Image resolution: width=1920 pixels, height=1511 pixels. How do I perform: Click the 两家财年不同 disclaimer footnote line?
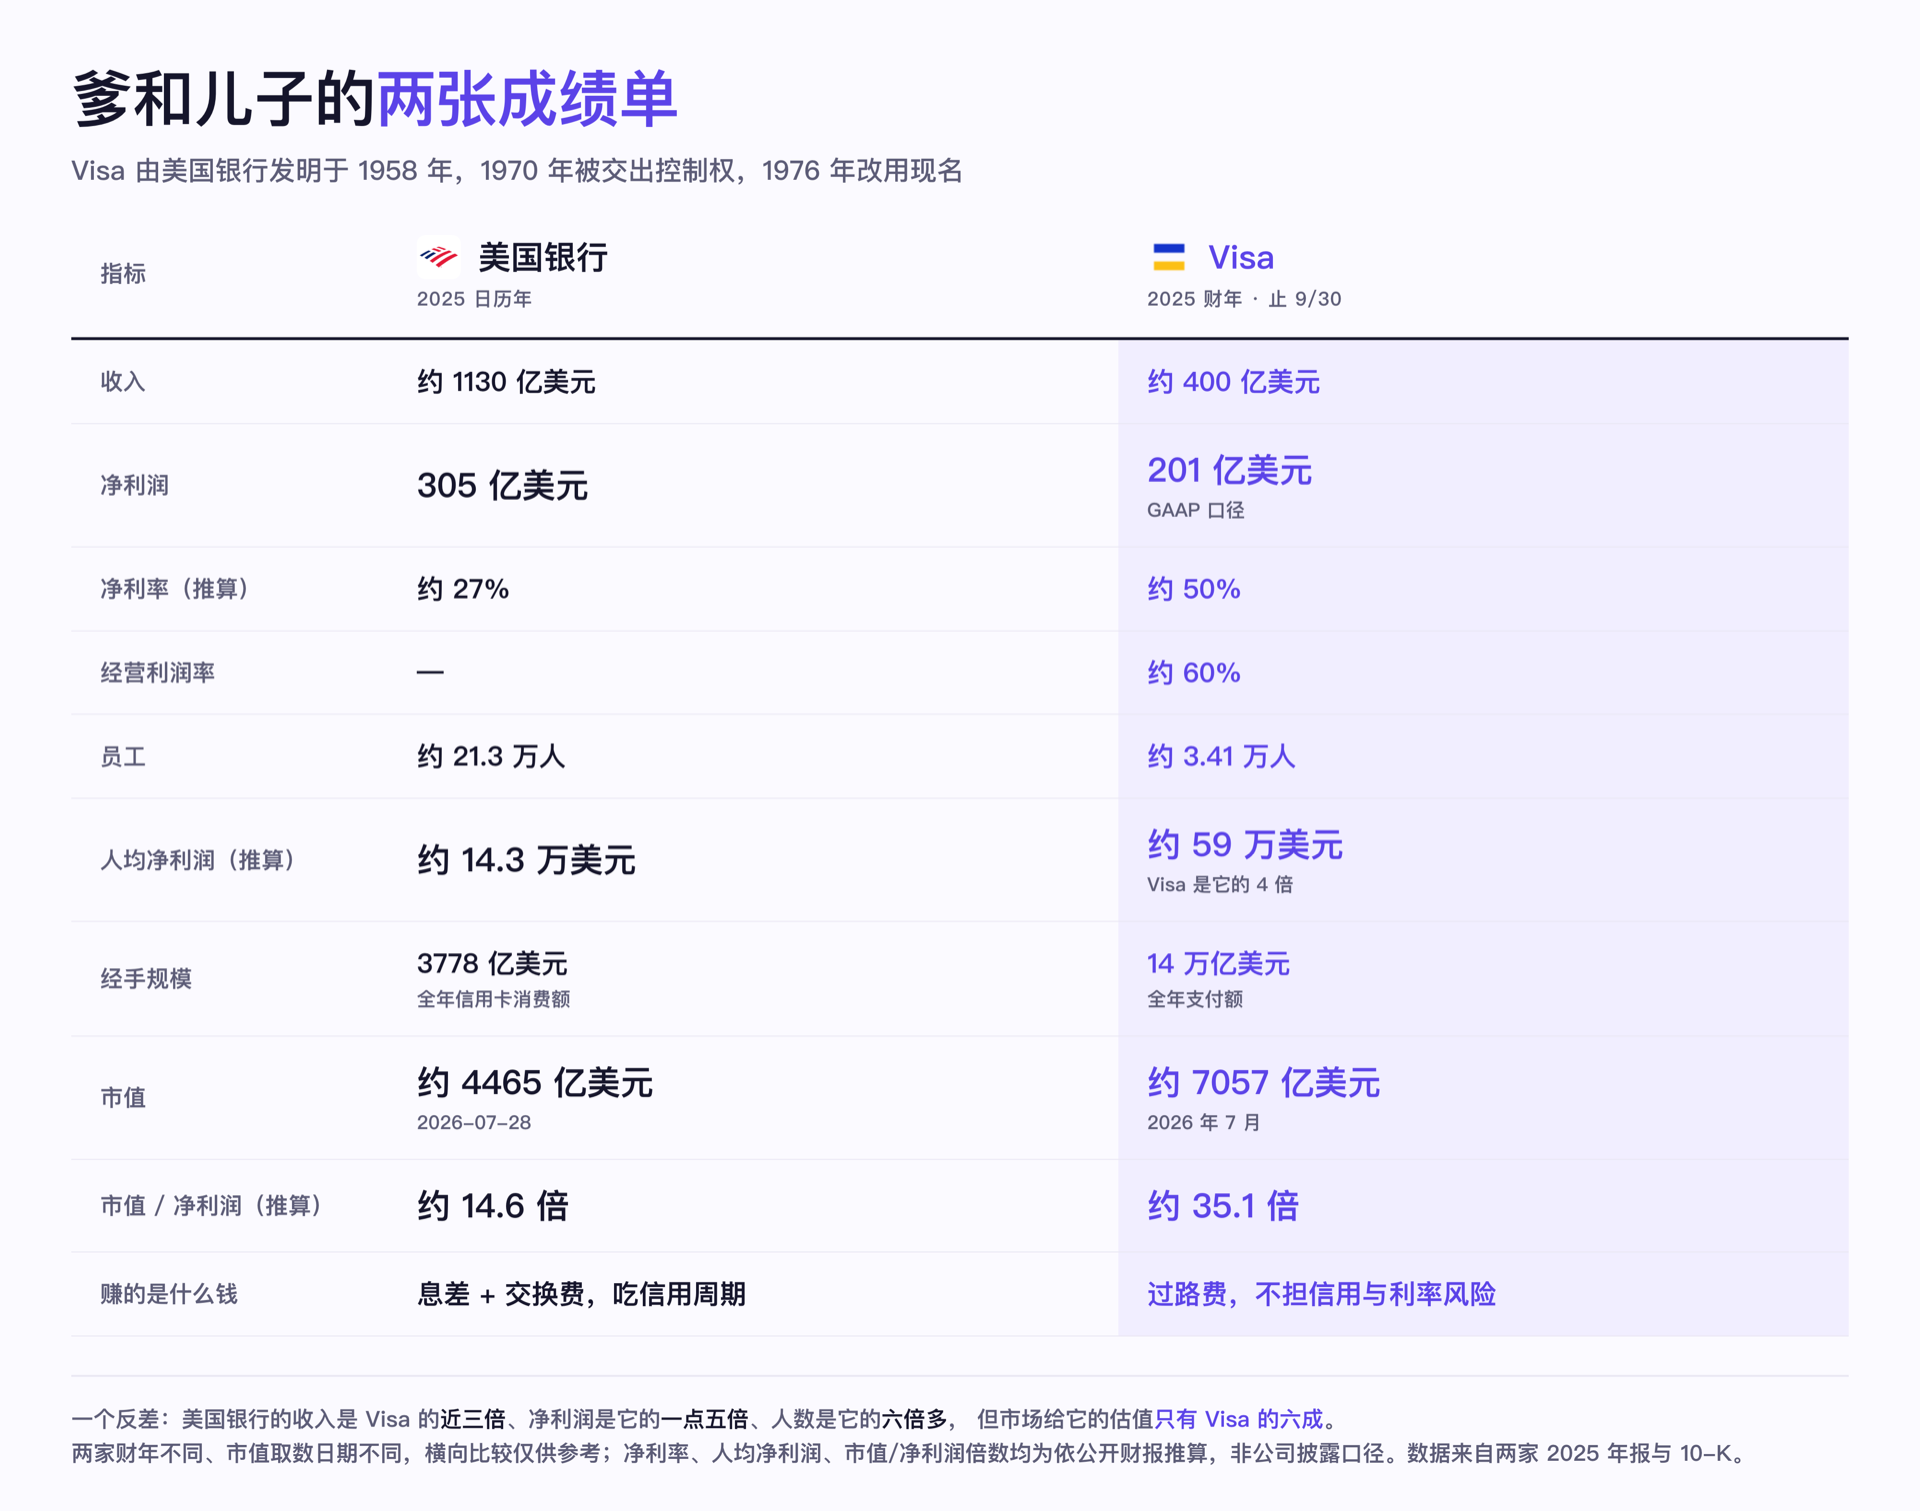[908, 1453]
